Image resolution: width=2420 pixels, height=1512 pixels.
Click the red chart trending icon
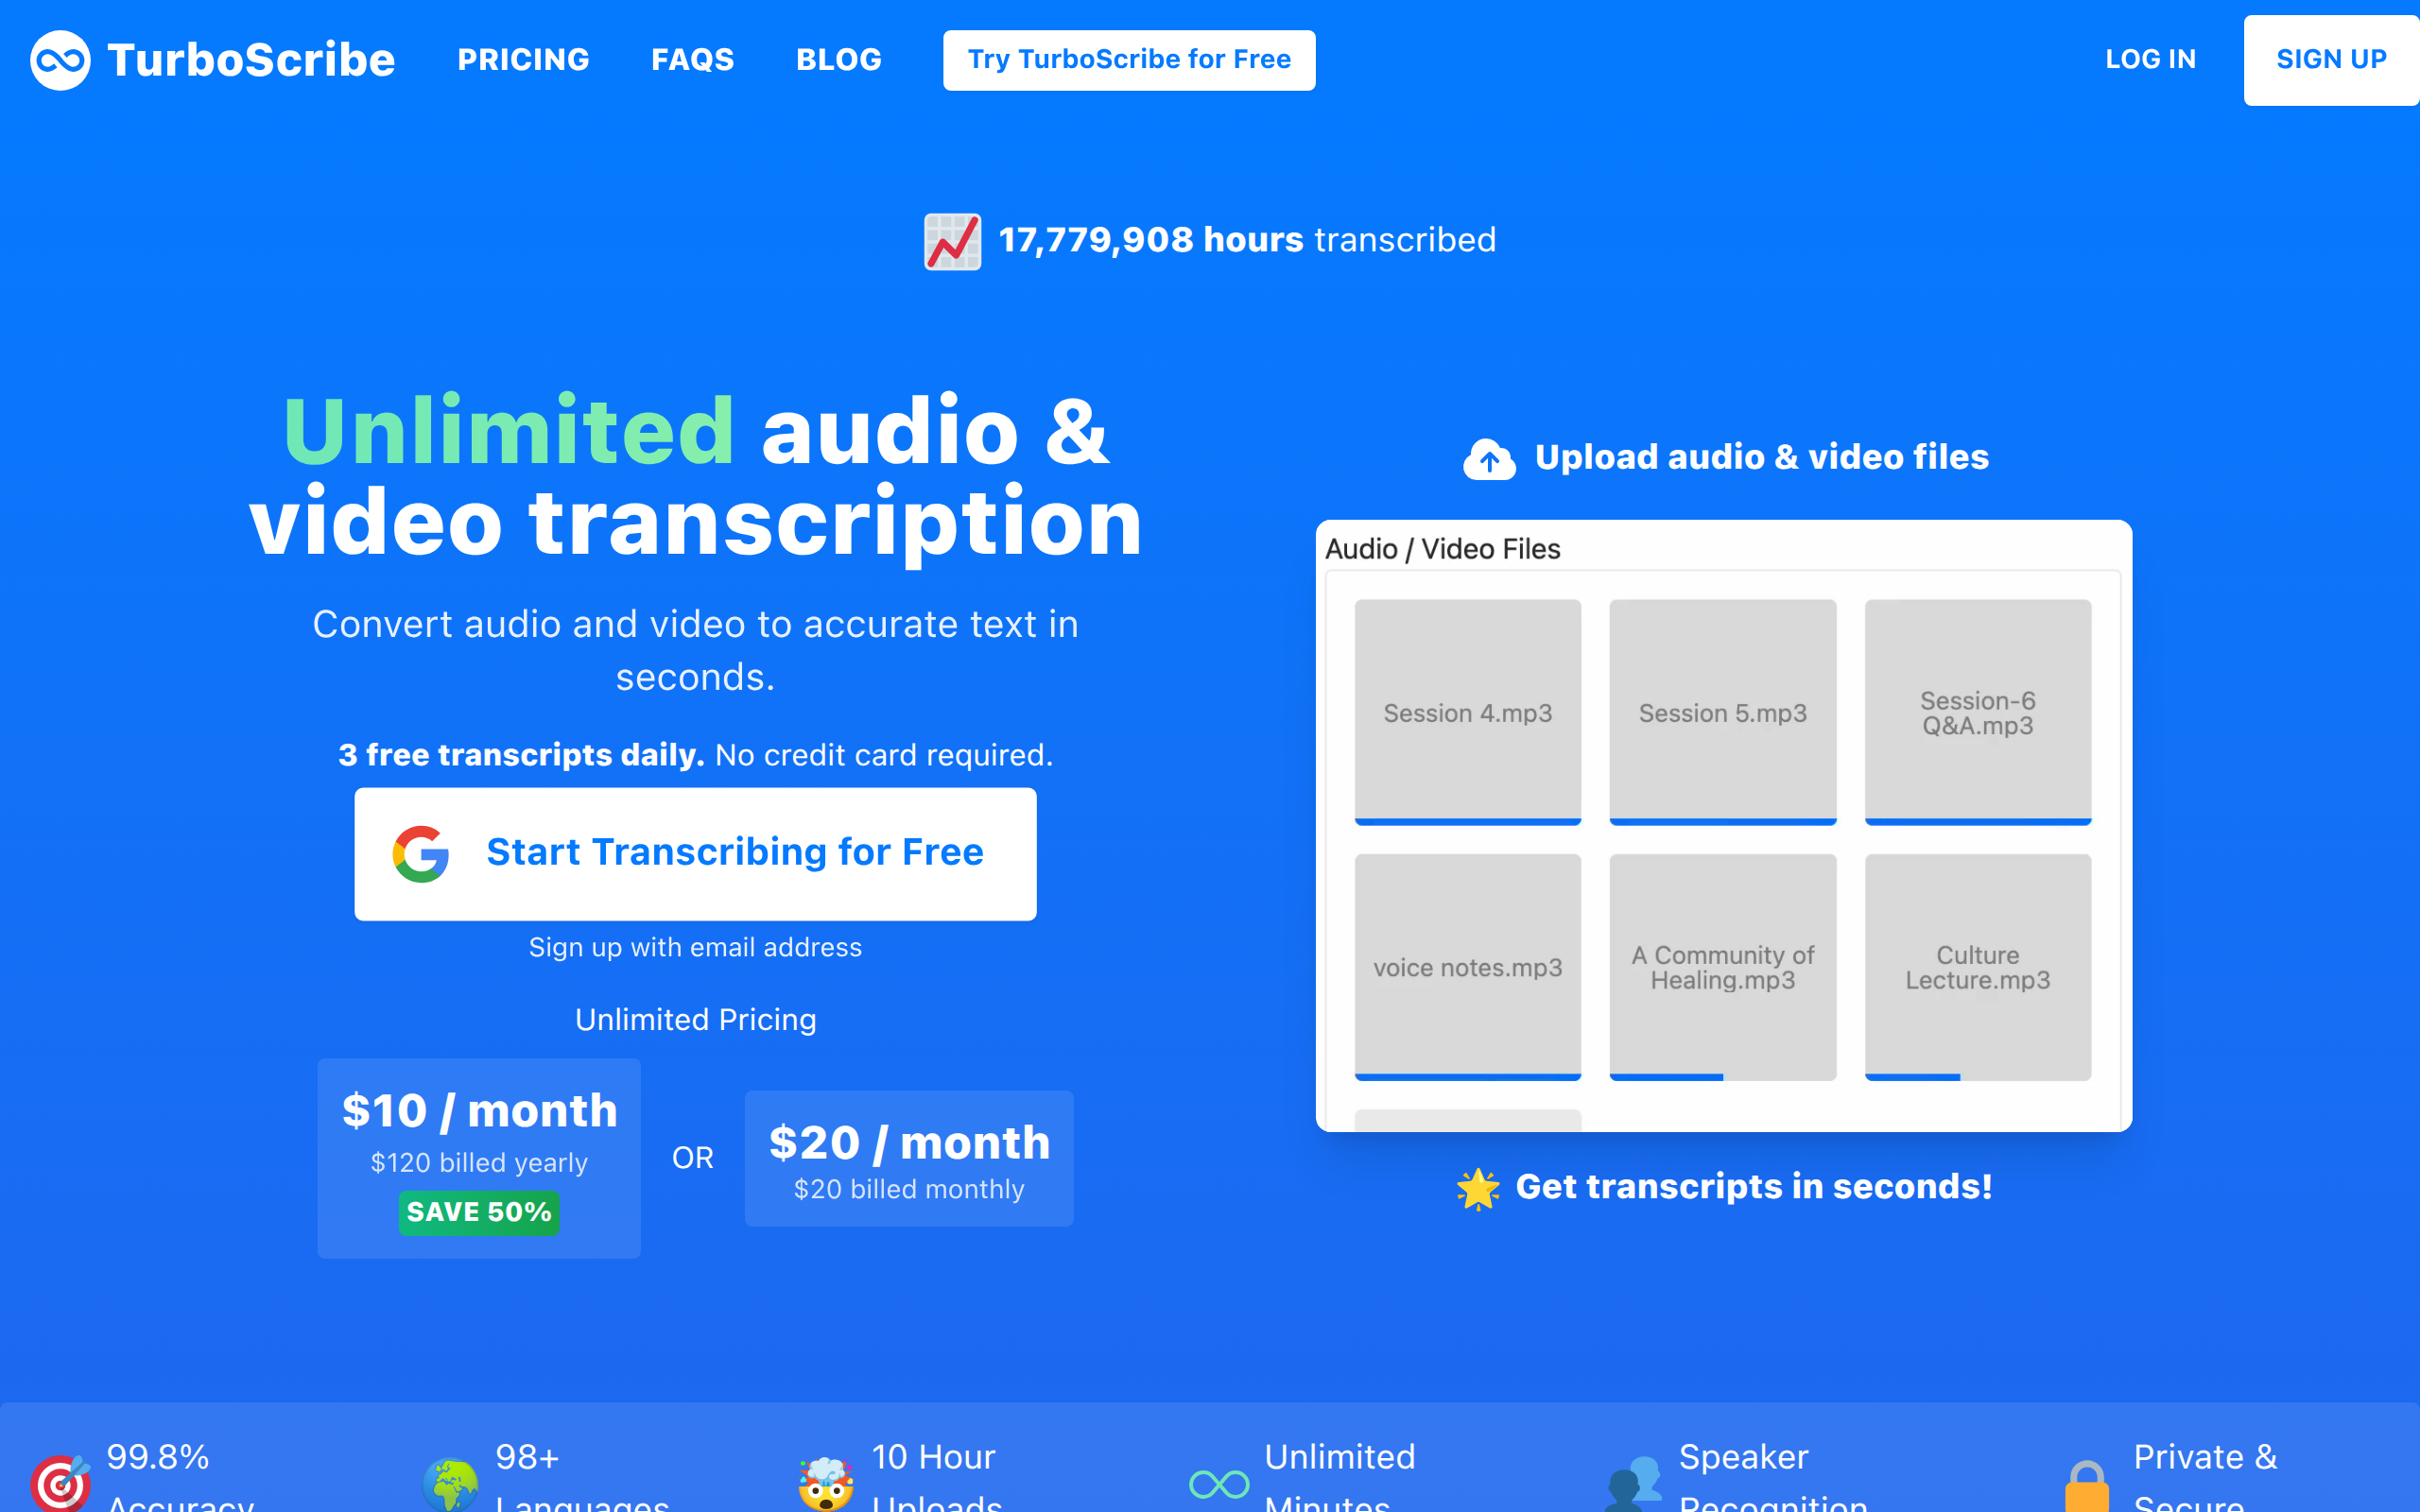pos(952,241)
